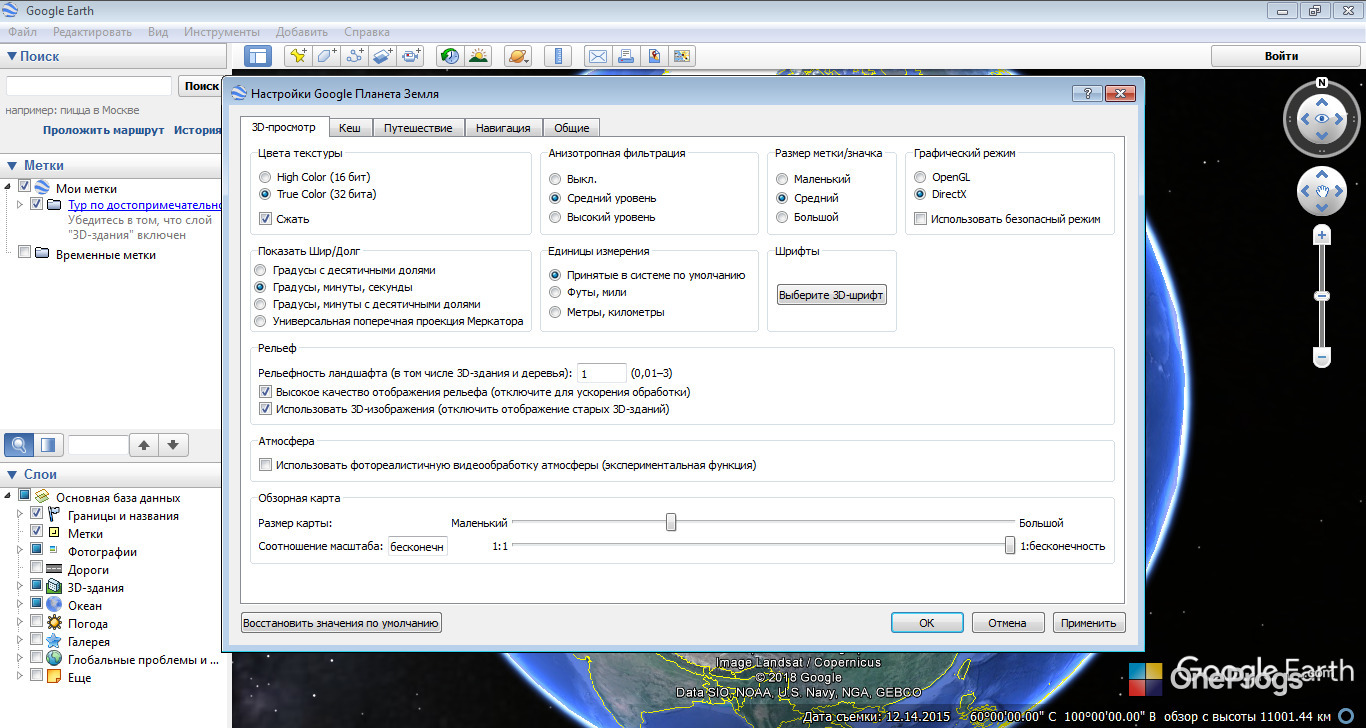1366x728 pixels.
Task: Click the zoom slider handle on map
Action: [1322, 296]
